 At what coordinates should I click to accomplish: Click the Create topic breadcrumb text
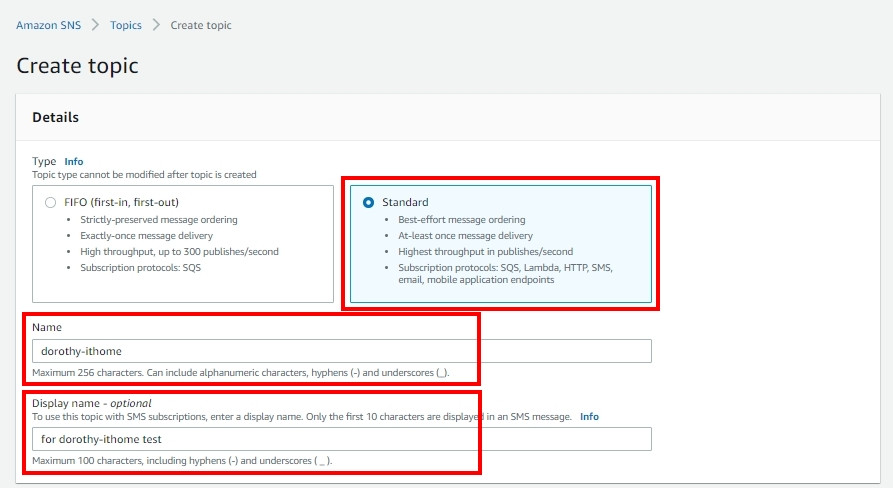click(201, 25)
